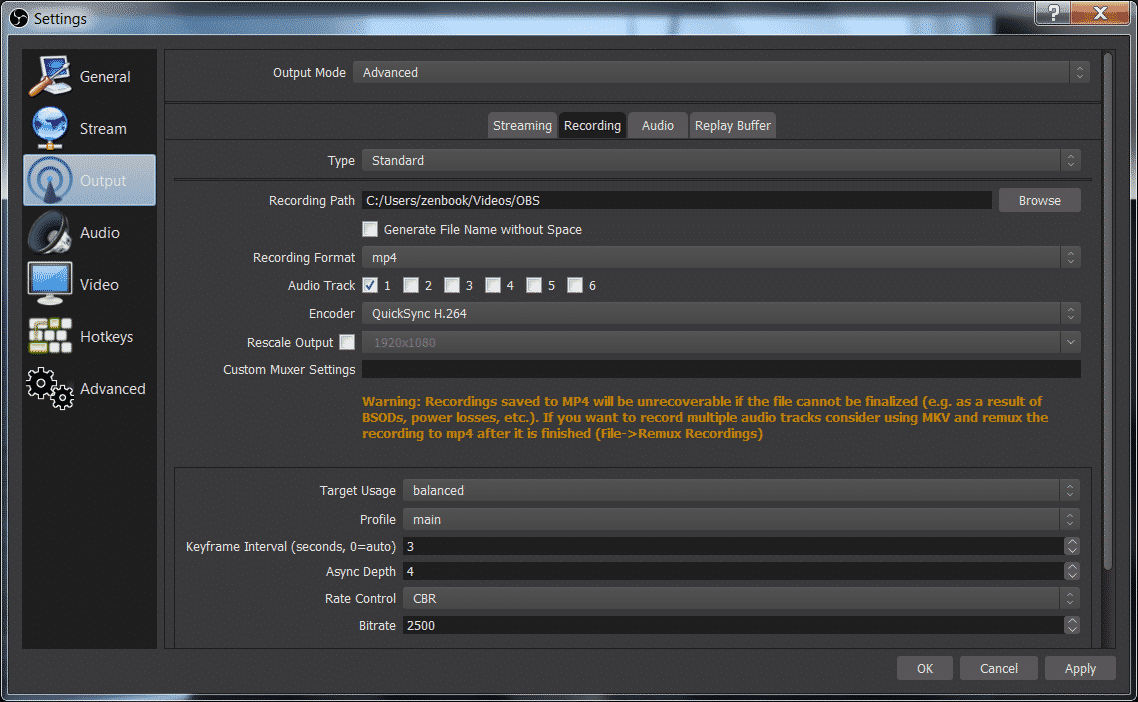
Task: Increase Keyframe Interval with the up stepper
Action: (1071, 542)
